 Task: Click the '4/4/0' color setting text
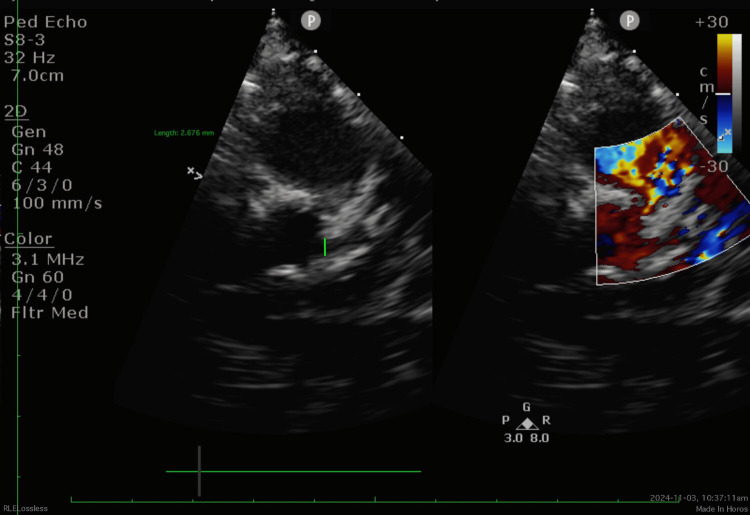tap(42, 295)
